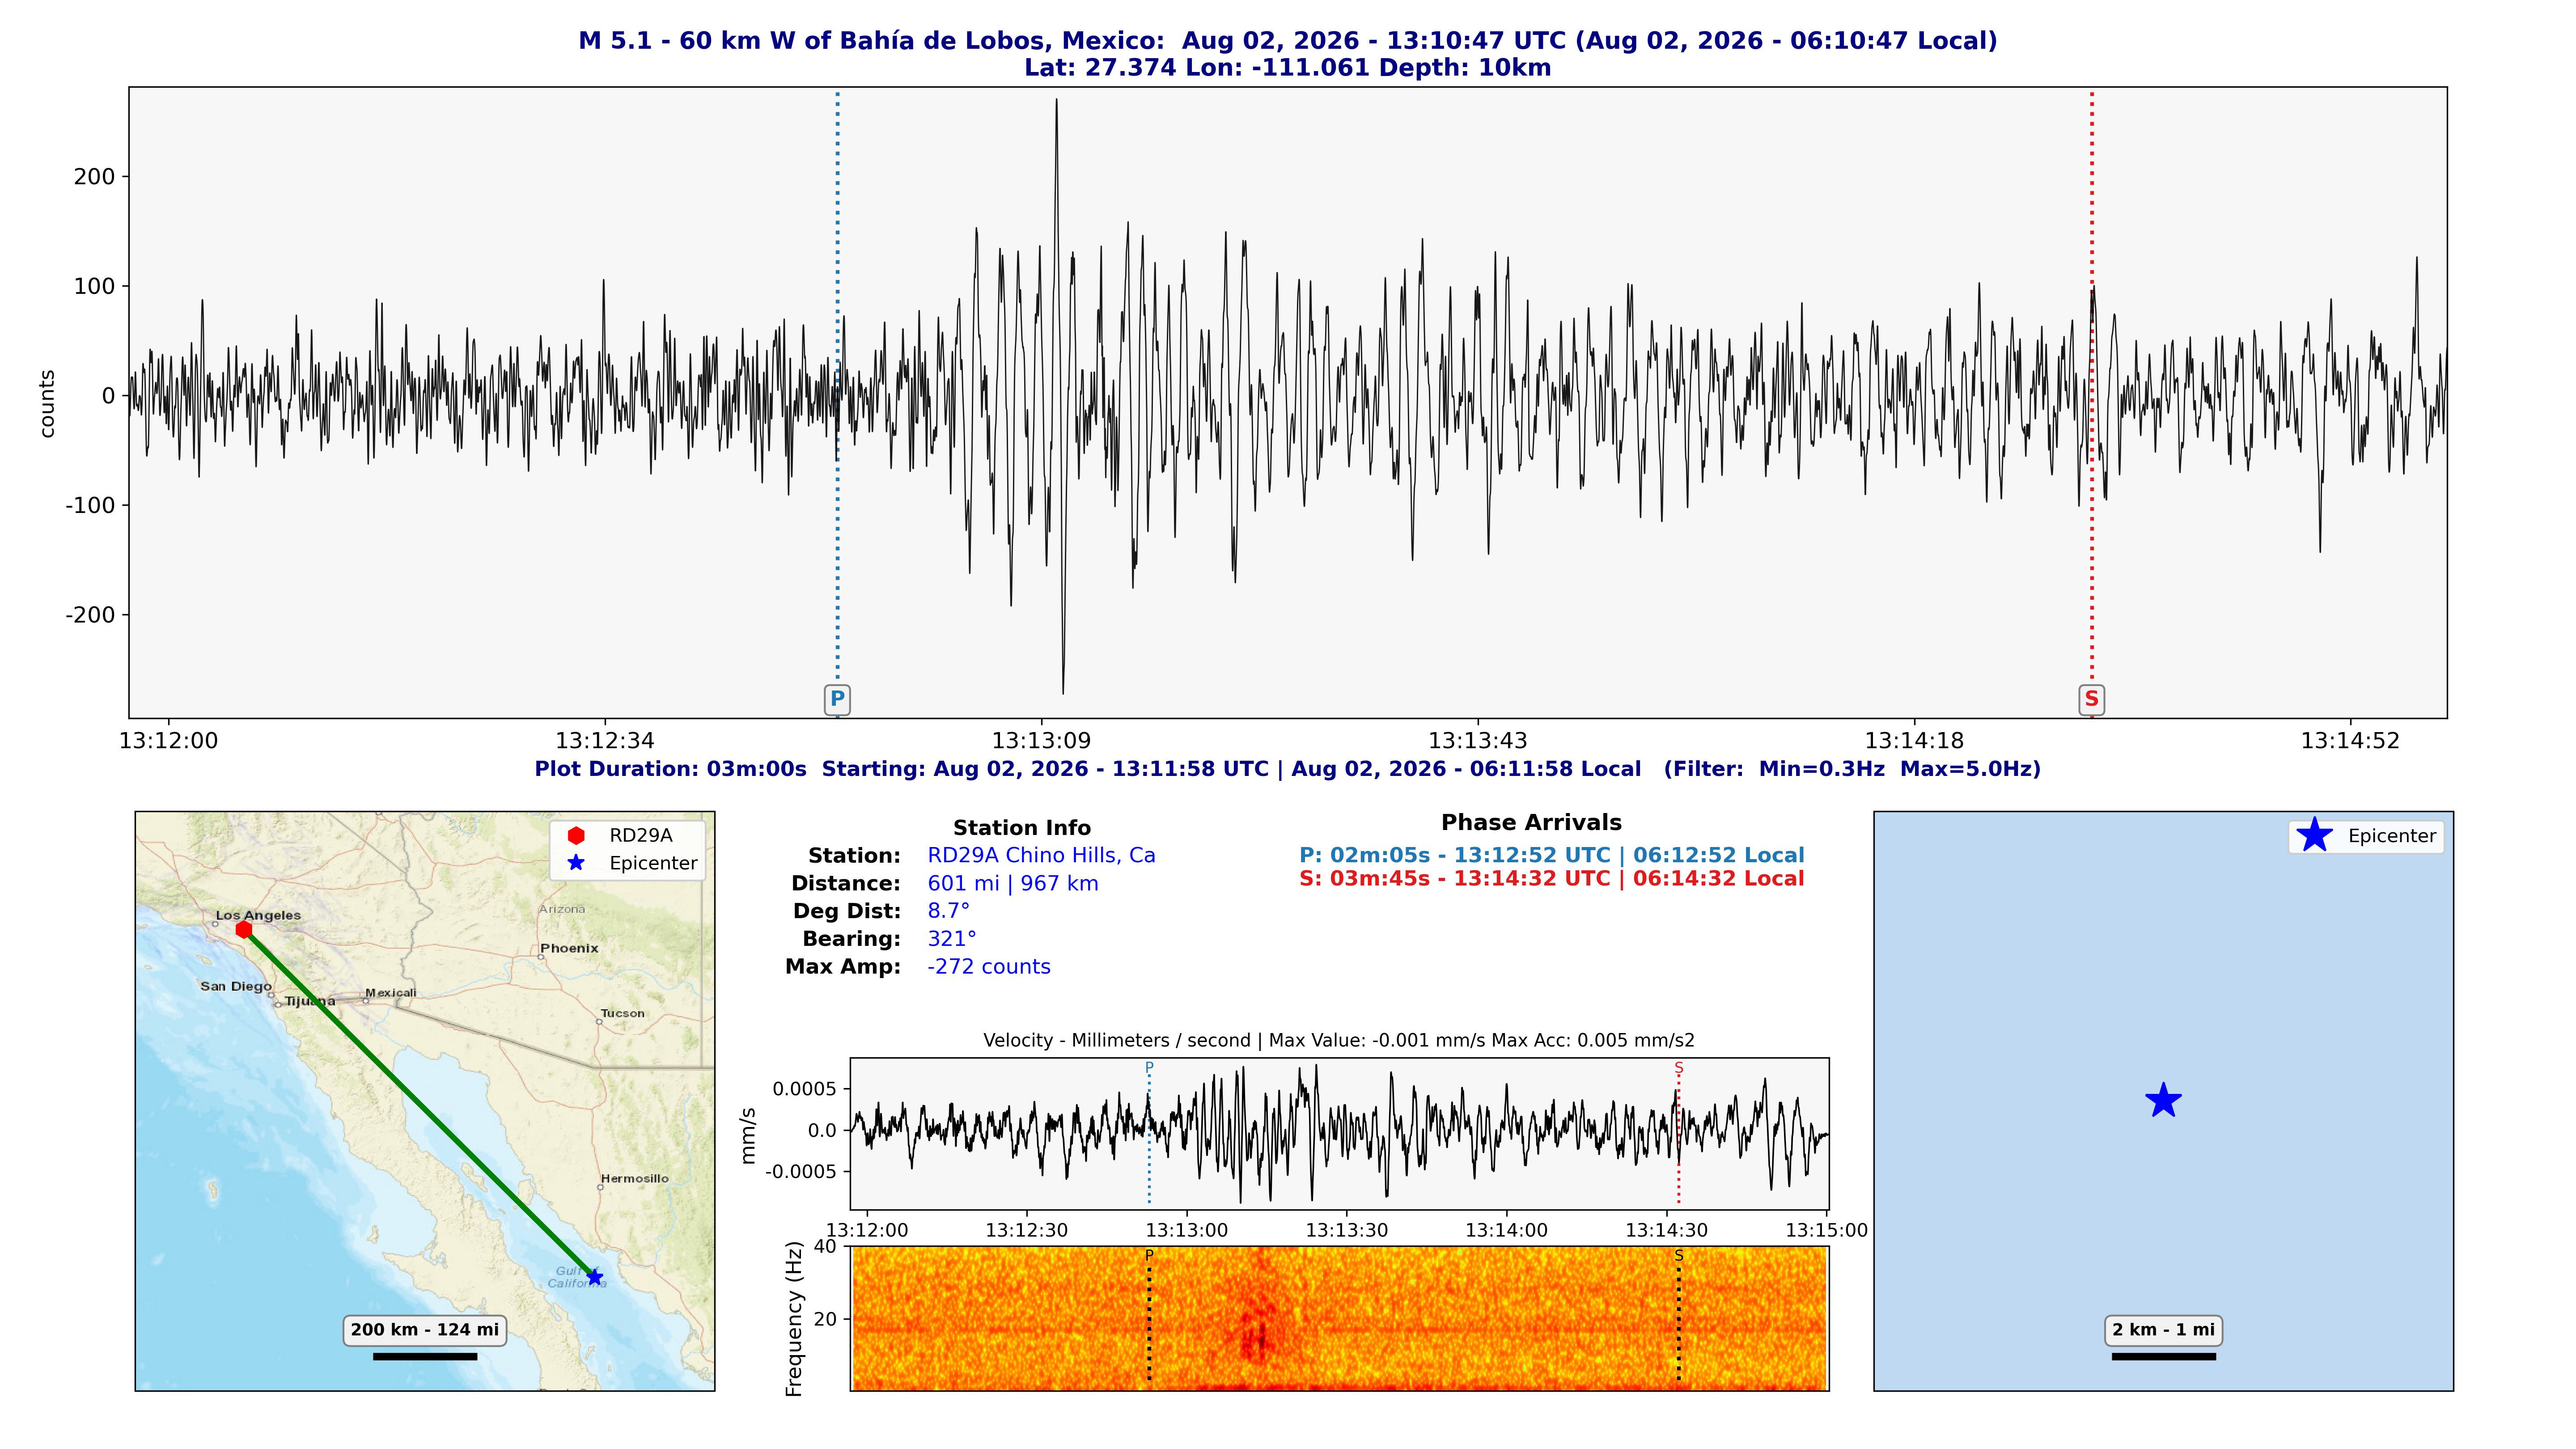Screen dimensions: 2576x1449
Task: Click the small blue star in the left map legend
Action: 576,863
